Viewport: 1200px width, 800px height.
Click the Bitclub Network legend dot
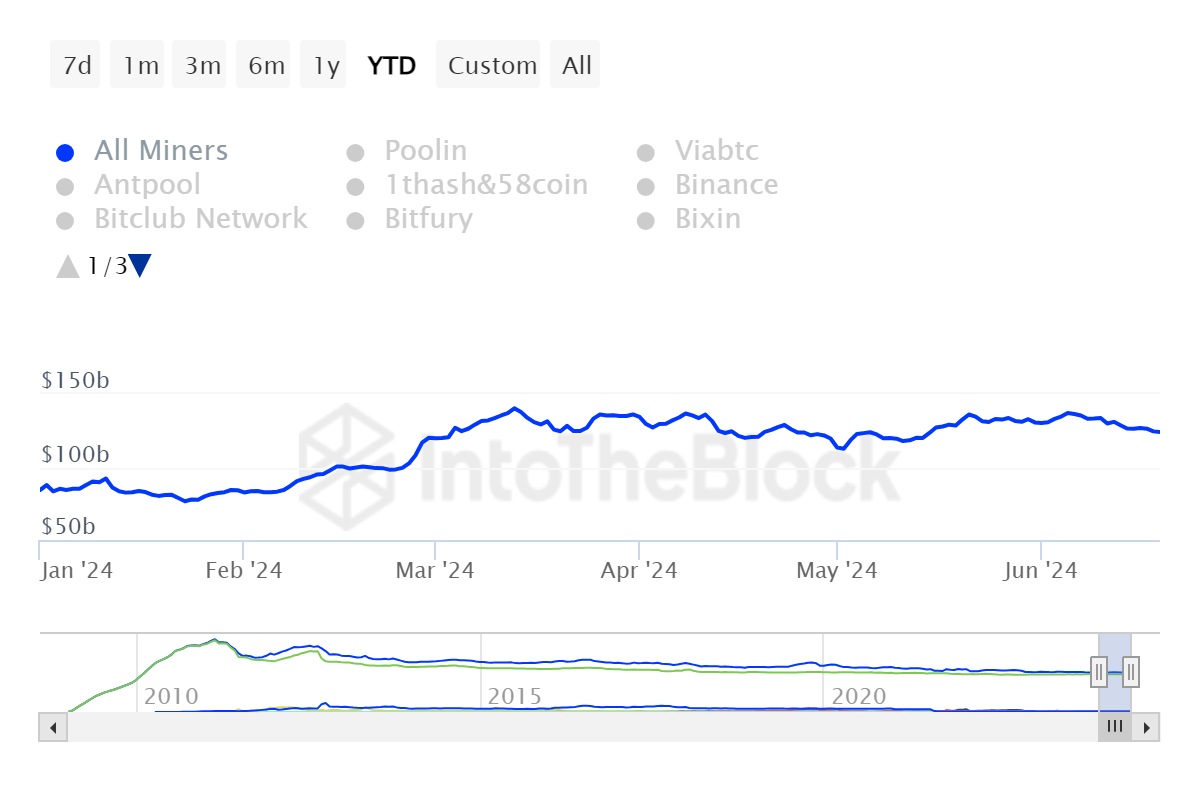tap(65, 221)
